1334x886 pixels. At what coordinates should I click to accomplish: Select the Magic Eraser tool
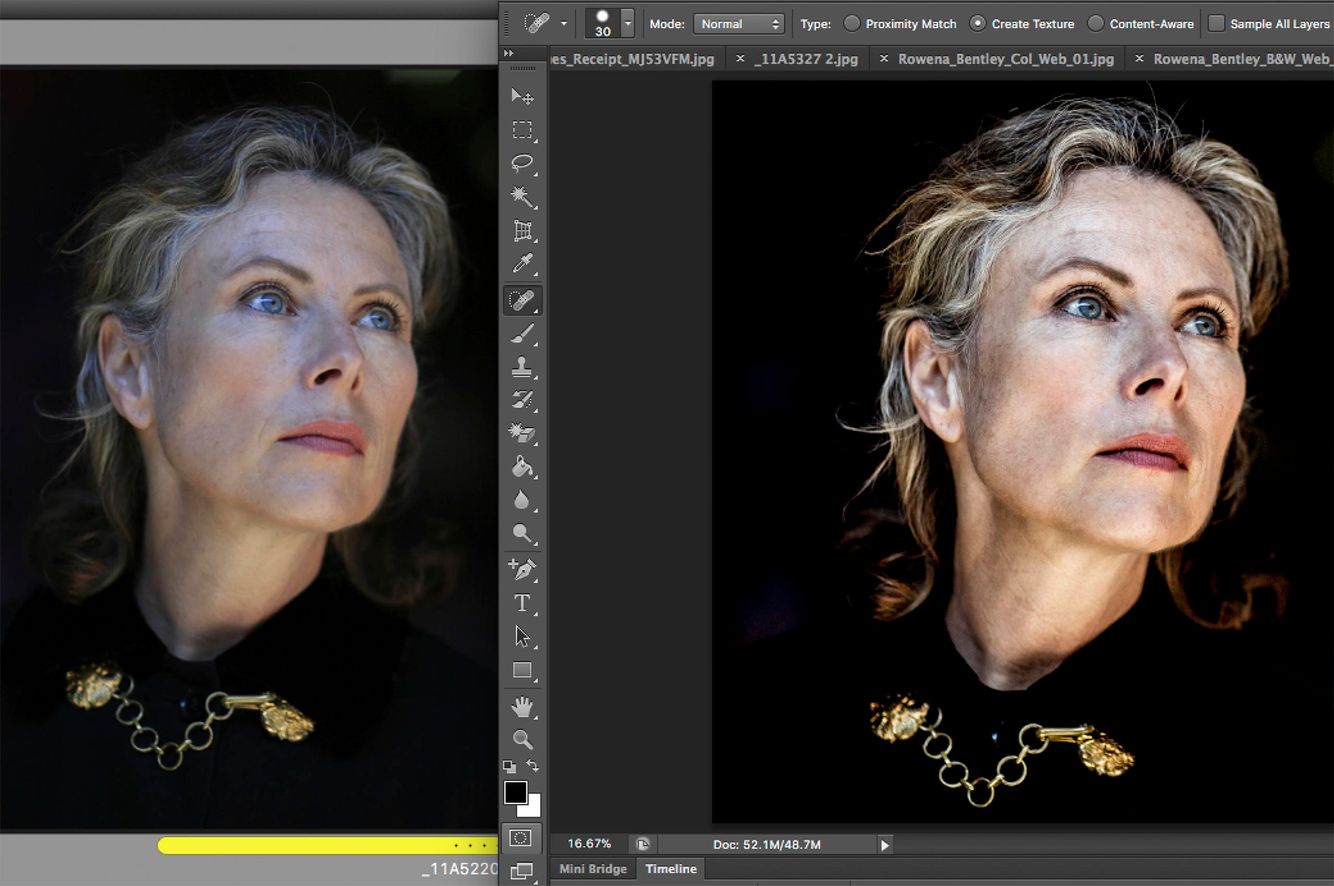point(522,434)
